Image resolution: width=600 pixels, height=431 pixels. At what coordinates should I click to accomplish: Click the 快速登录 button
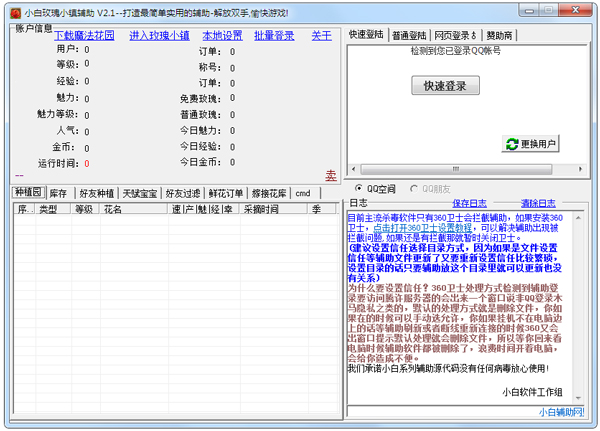click(445, 86)
